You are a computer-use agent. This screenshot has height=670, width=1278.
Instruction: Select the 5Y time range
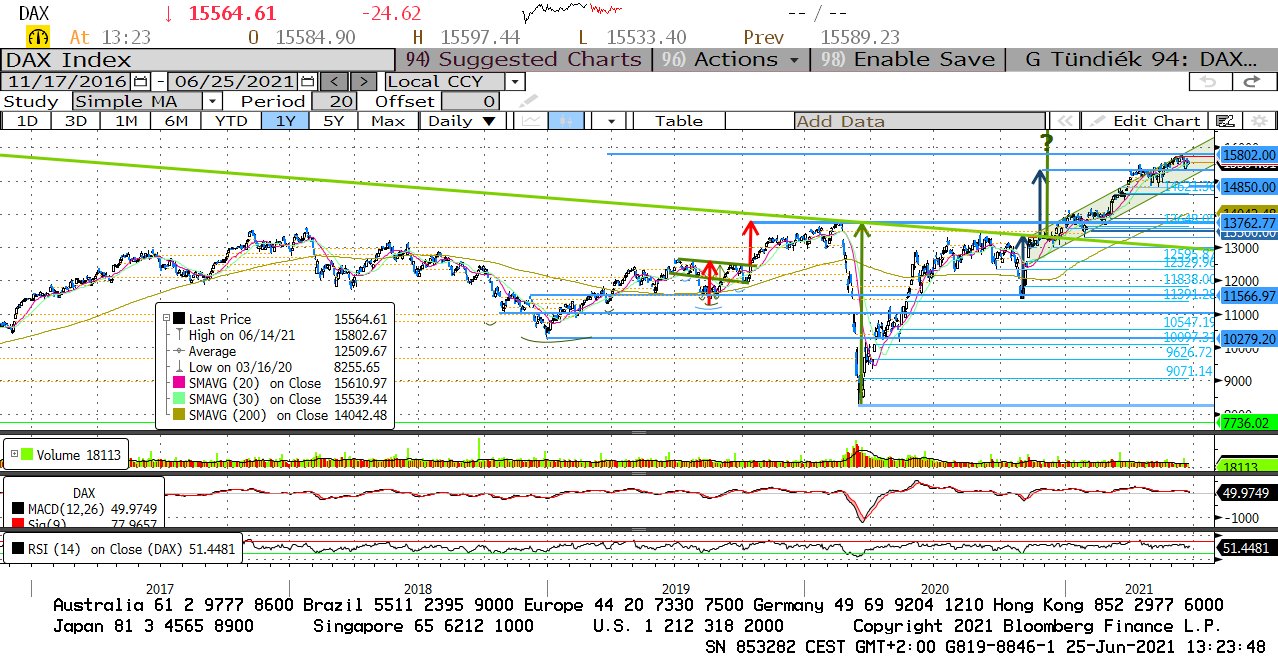[x=333, y=121]
